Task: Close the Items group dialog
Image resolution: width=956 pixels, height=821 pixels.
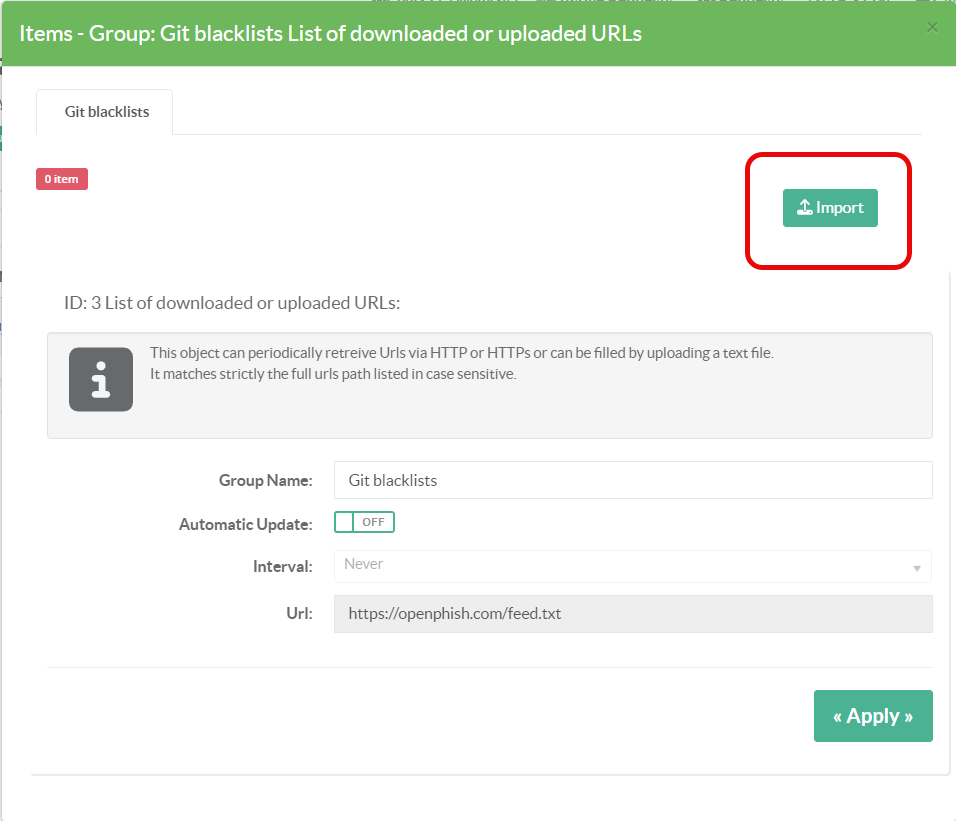Action: [932, 28]
